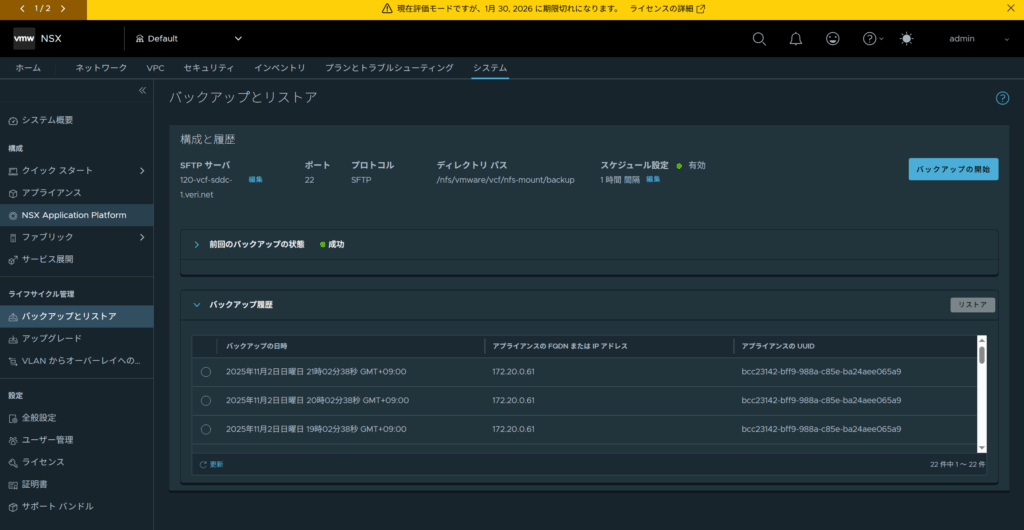Click the page help icon beside title
1024x530 pixels.
(x=1002, y=98)
